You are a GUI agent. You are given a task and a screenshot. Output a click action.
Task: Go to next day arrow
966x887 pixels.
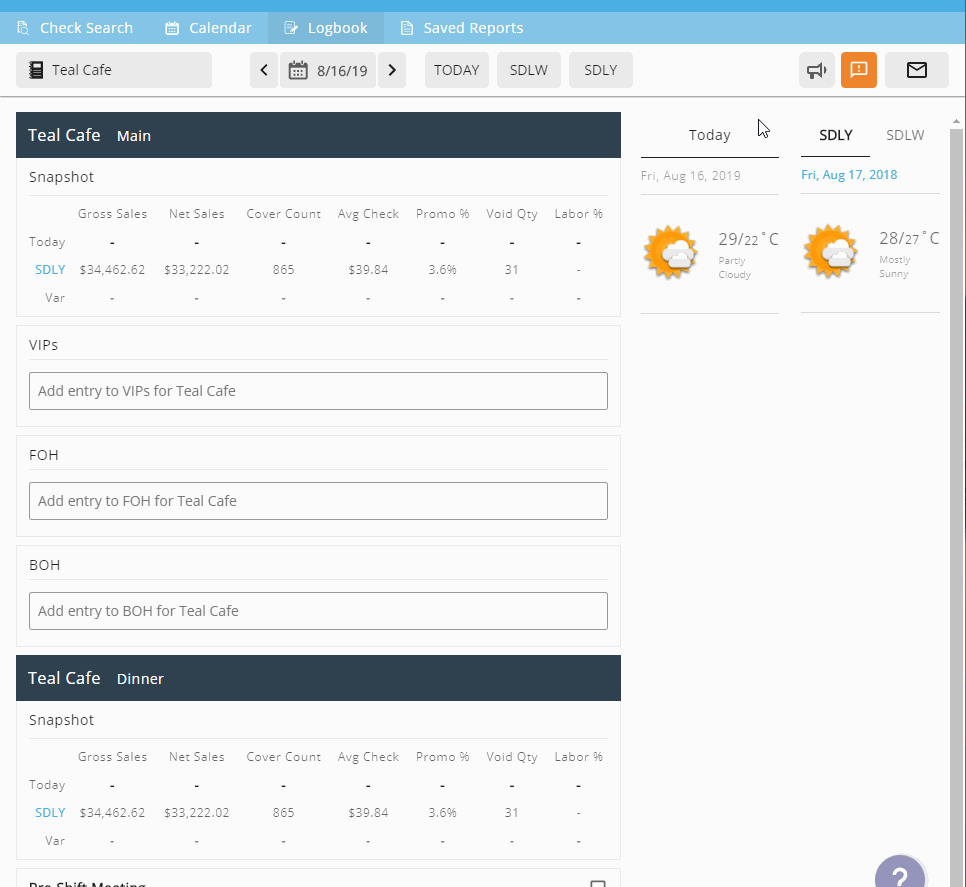392,70
